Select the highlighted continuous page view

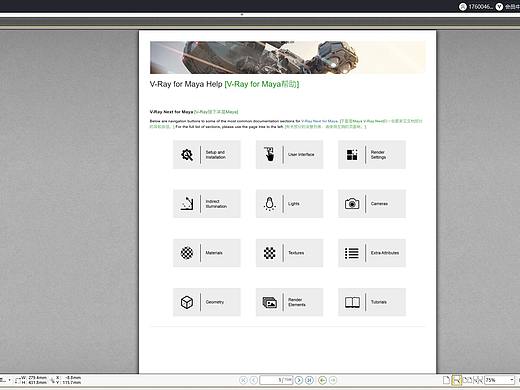(457, 380)
